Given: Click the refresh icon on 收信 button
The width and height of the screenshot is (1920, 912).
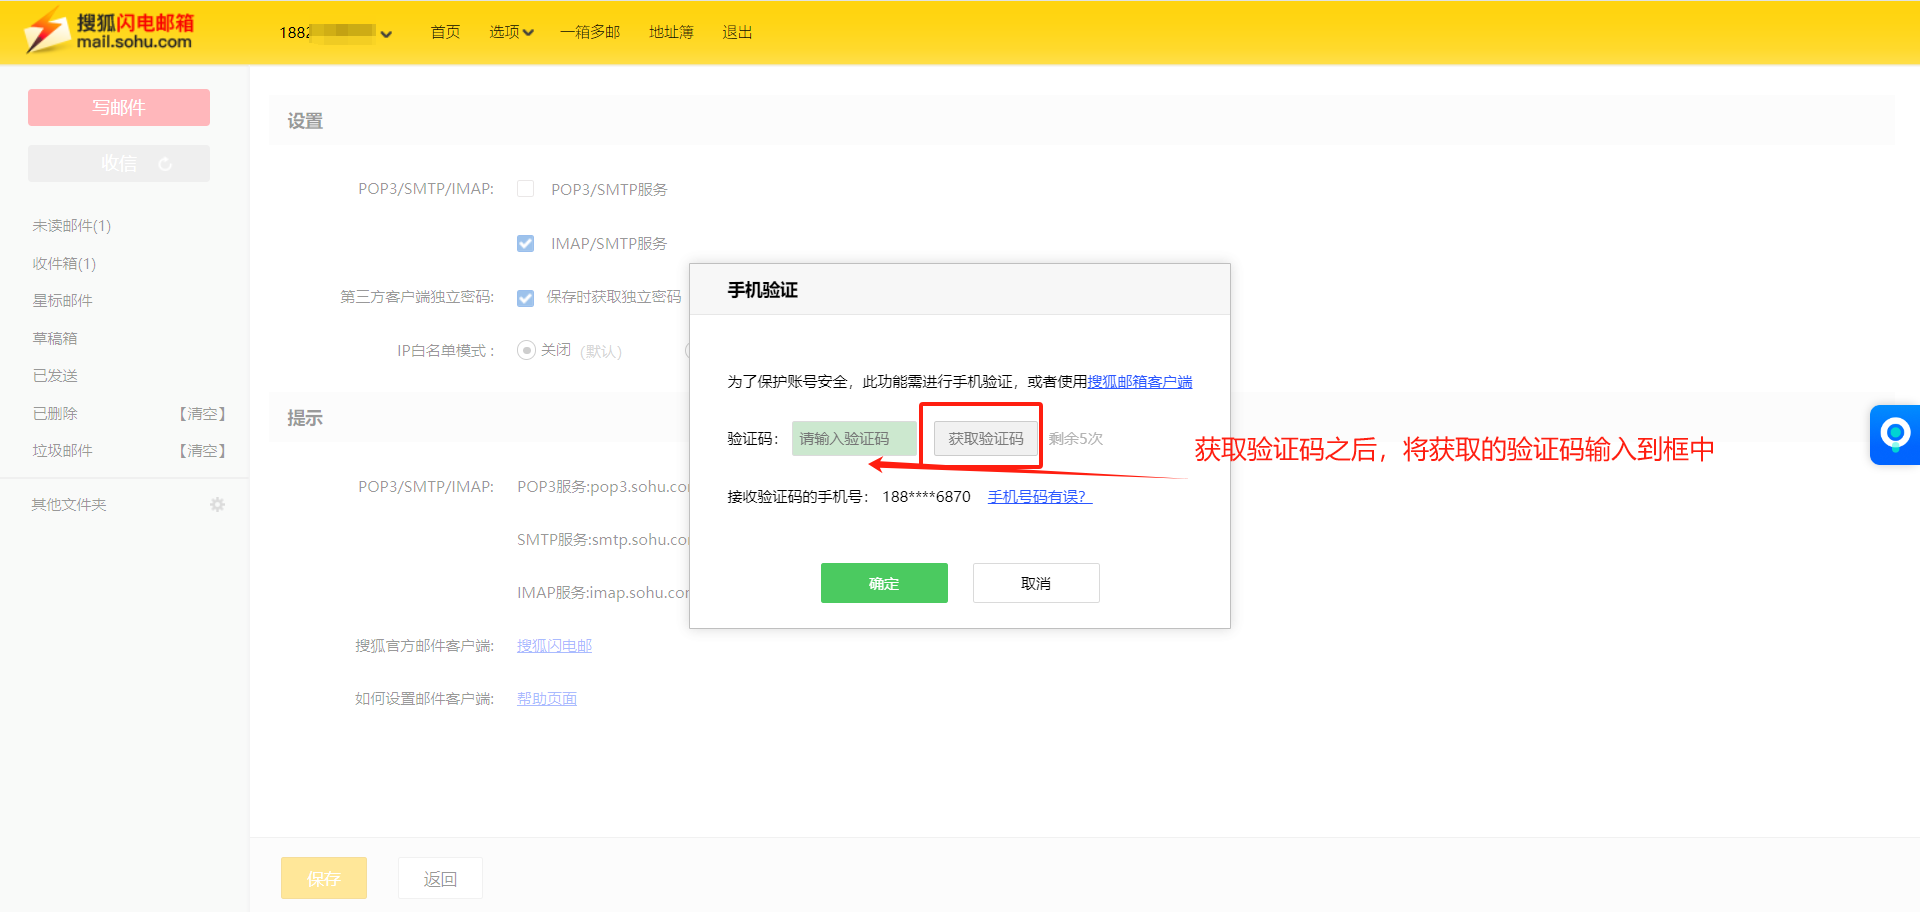Looking at the screenshot, I should pyautogui.click(x=165, y=164).
